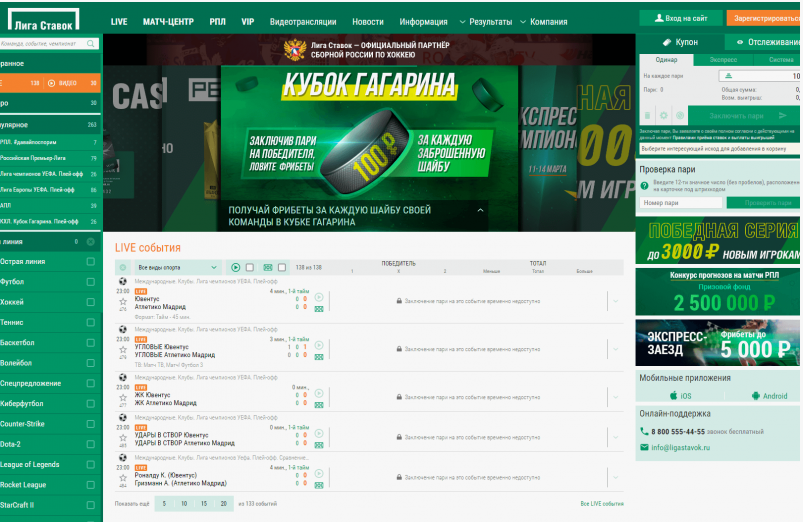Click the clear circle icon in линия header

click(91, 242)
